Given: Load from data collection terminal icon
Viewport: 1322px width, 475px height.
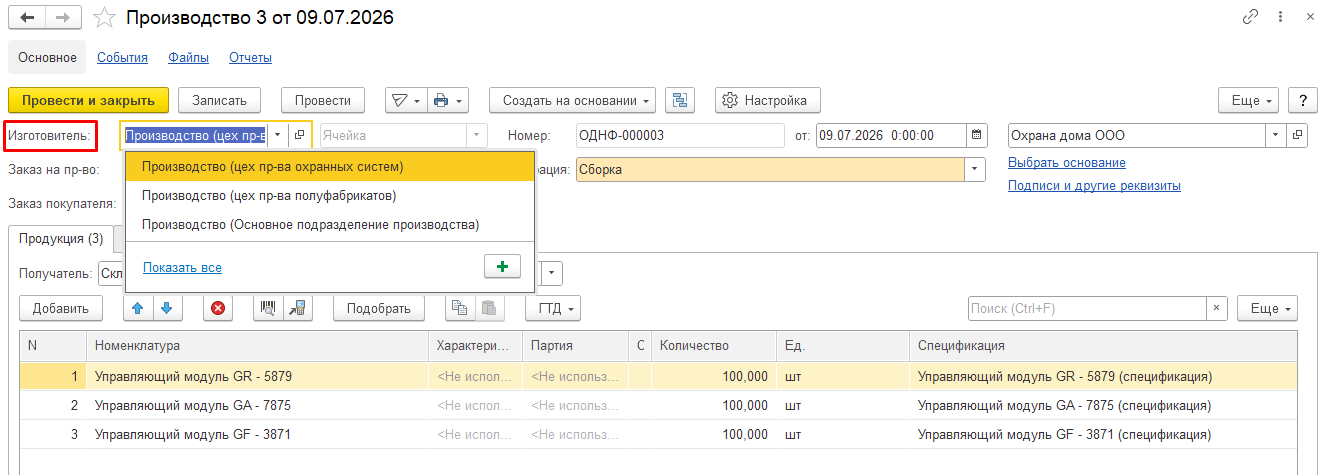Looking at the screenshot, I should click(297, 308).
